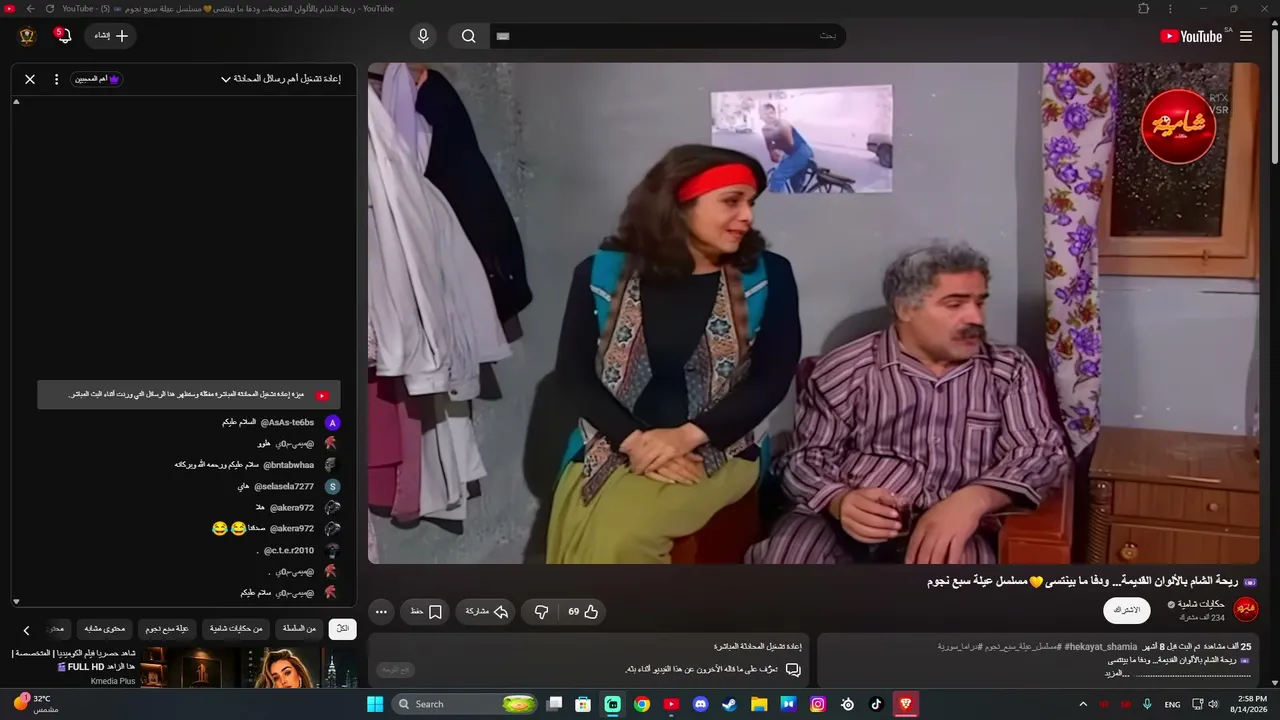Screen dimensions: 1280x720
Task: Open the browser extensions puzzle icon
Action: pyautogui.click(x=1144, y=8)
